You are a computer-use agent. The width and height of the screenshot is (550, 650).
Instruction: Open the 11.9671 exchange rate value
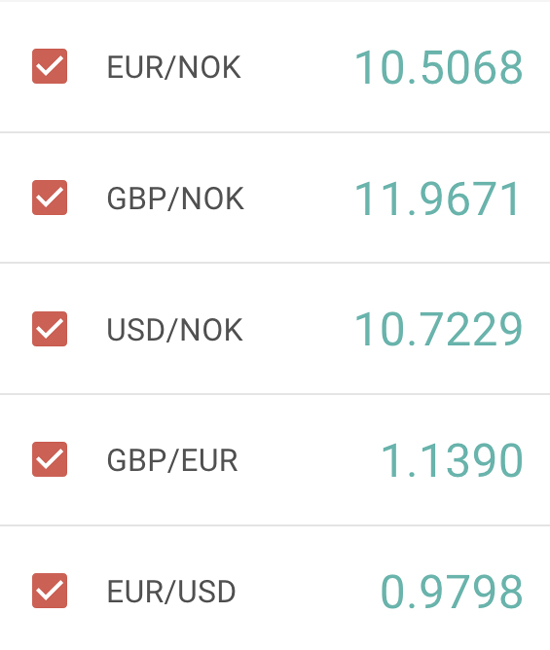437,199
